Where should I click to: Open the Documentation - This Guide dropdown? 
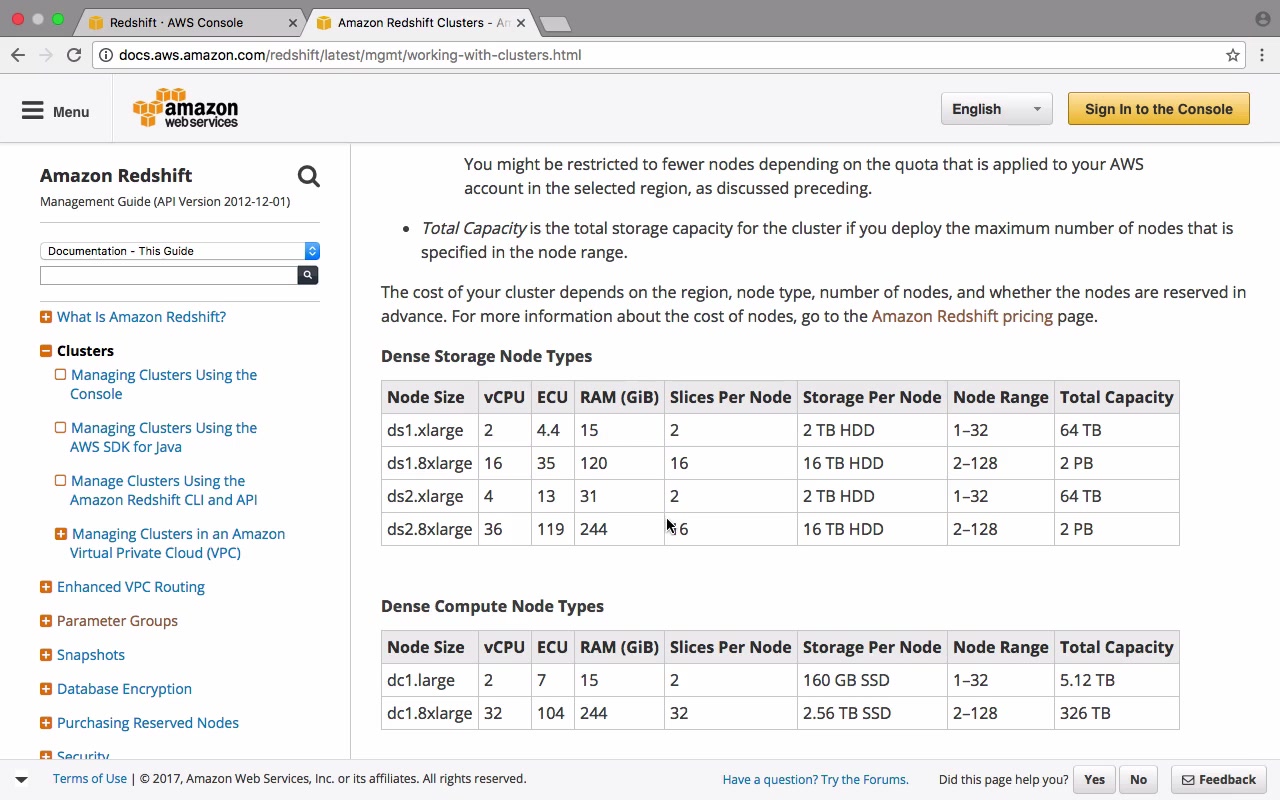(179, 251)
